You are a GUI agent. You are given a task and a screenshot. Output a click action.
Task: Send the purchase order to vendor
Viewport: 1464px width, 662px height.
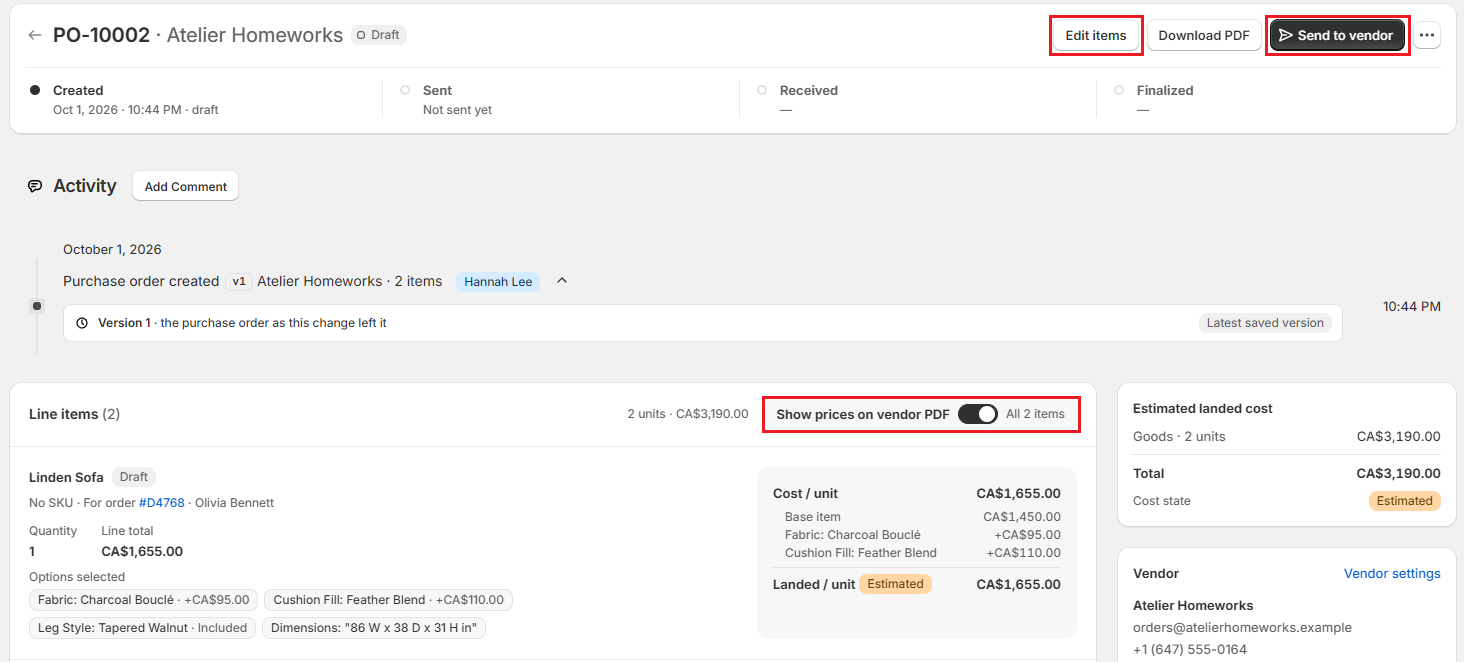pyautogui.click(x=1338, y=35)
